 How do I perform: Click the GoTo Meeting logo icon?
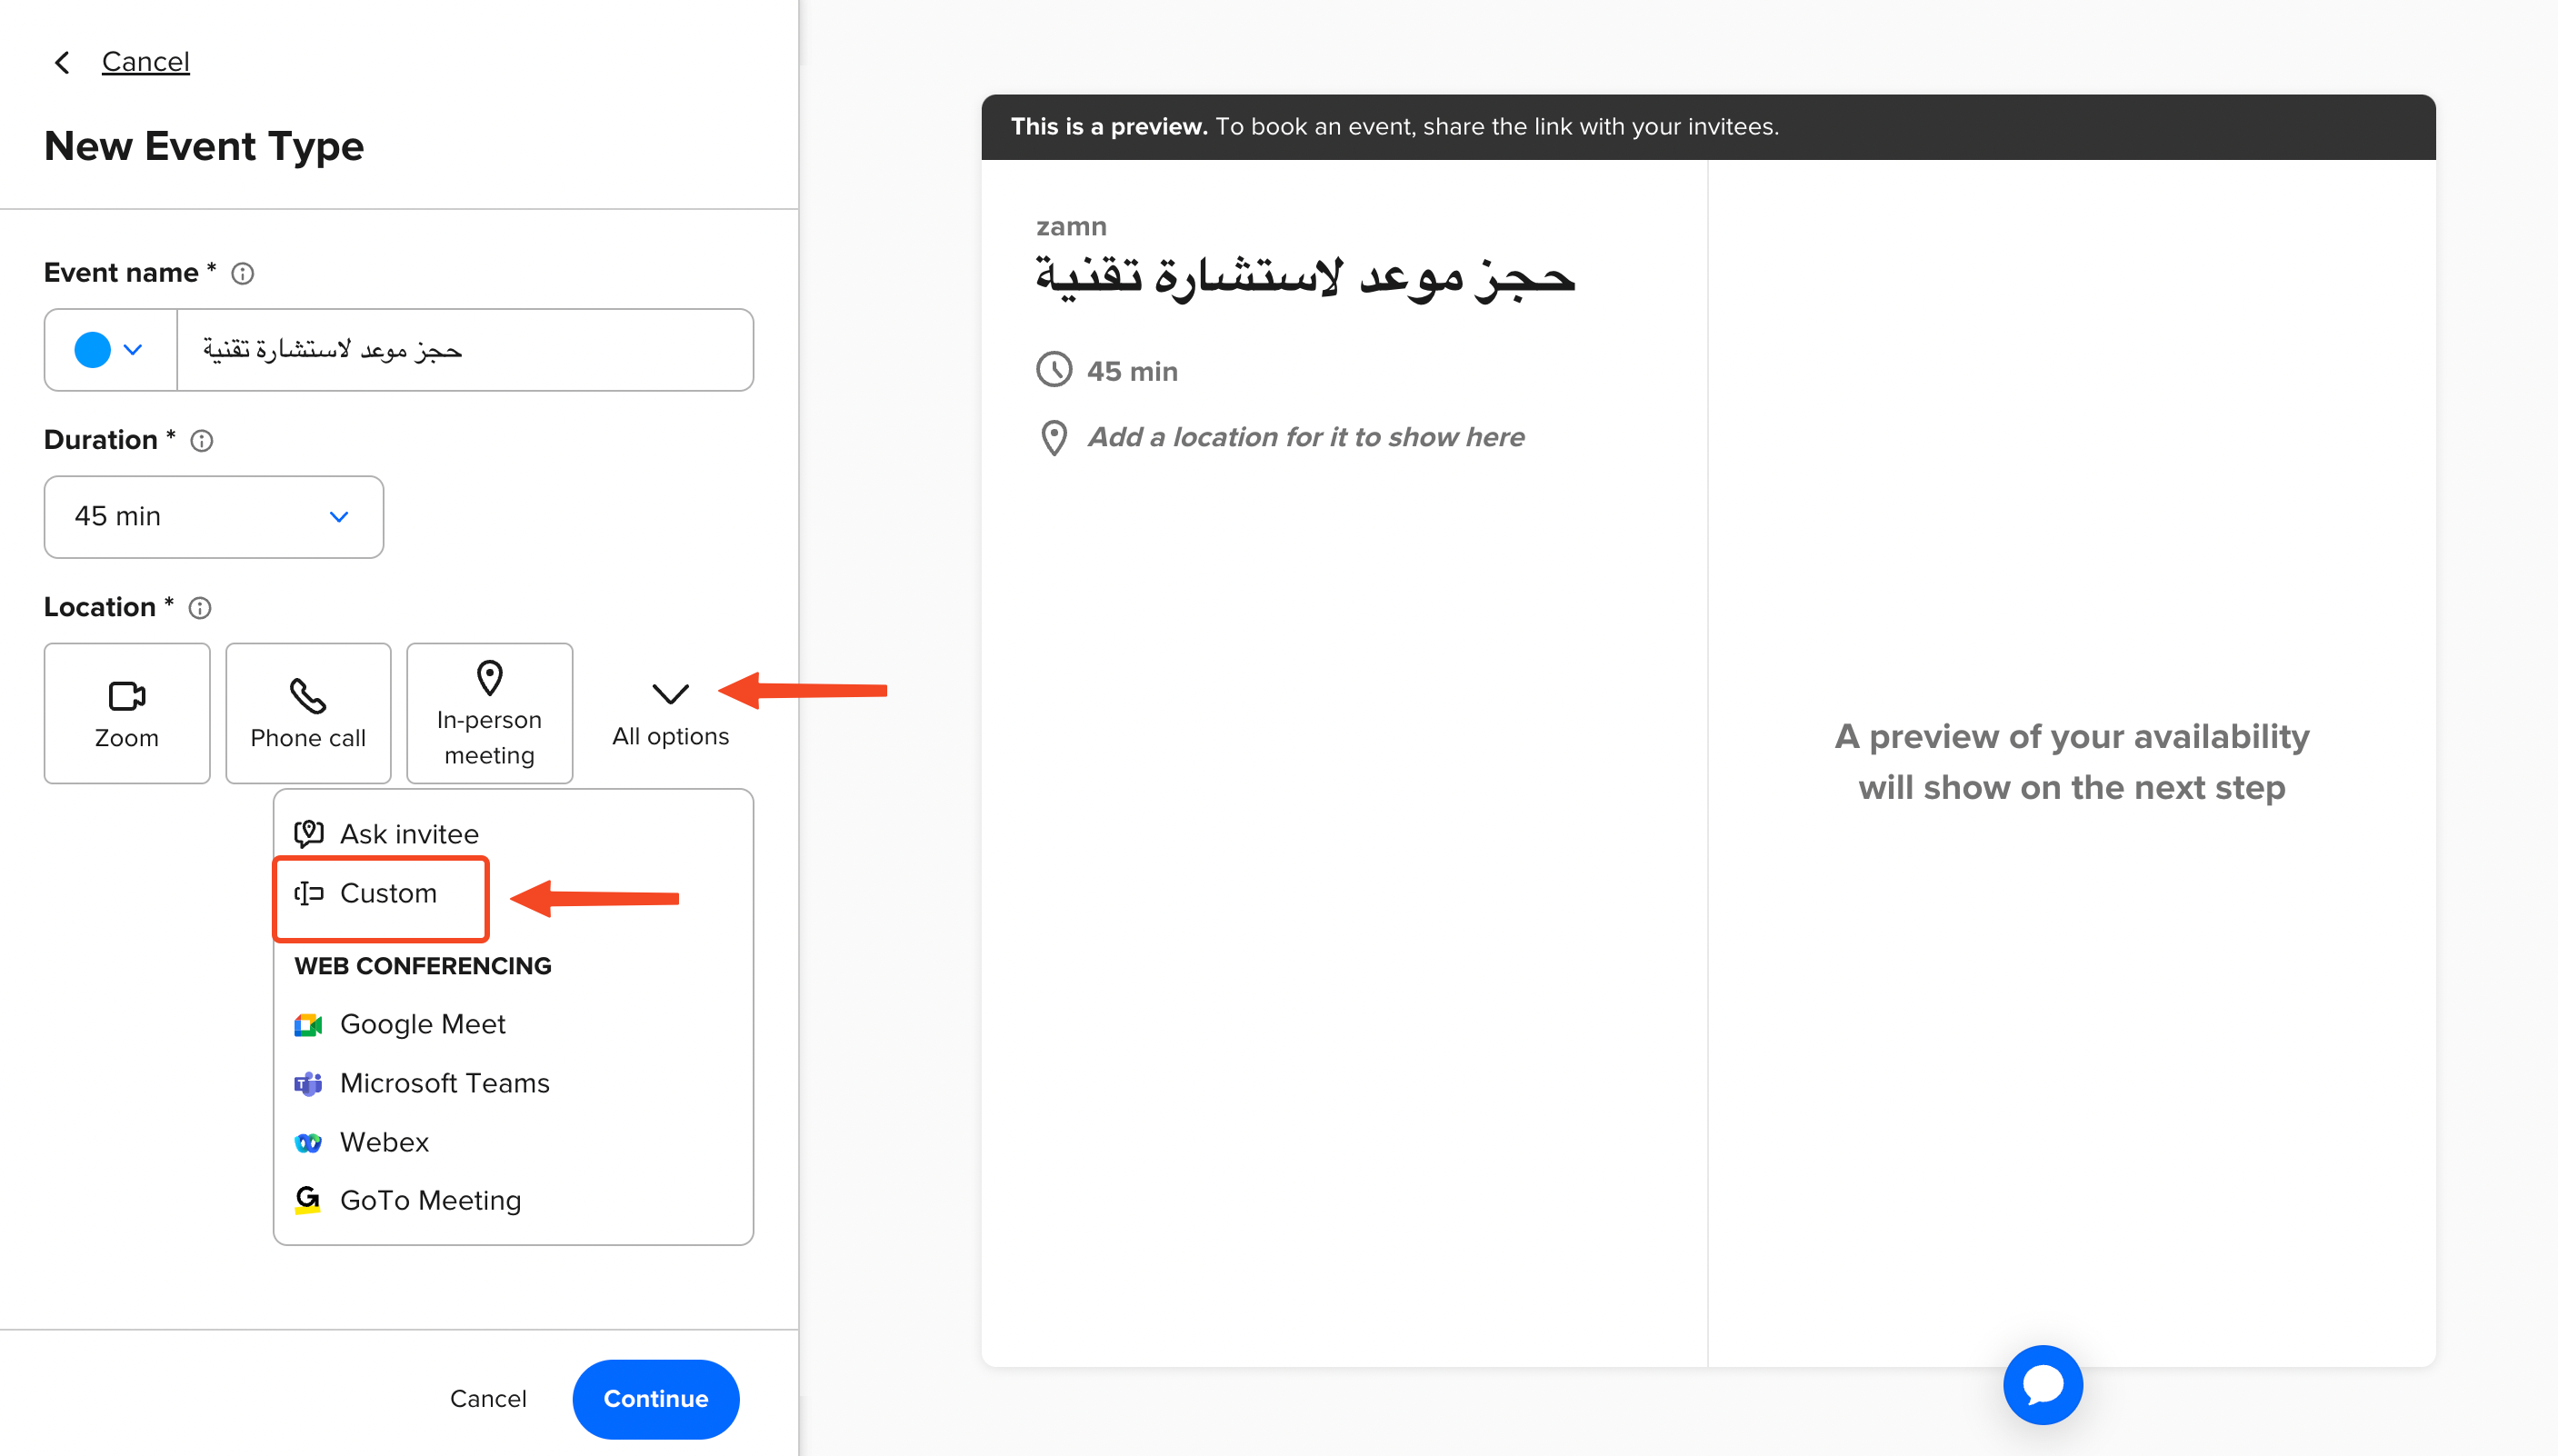(308, 1200)
